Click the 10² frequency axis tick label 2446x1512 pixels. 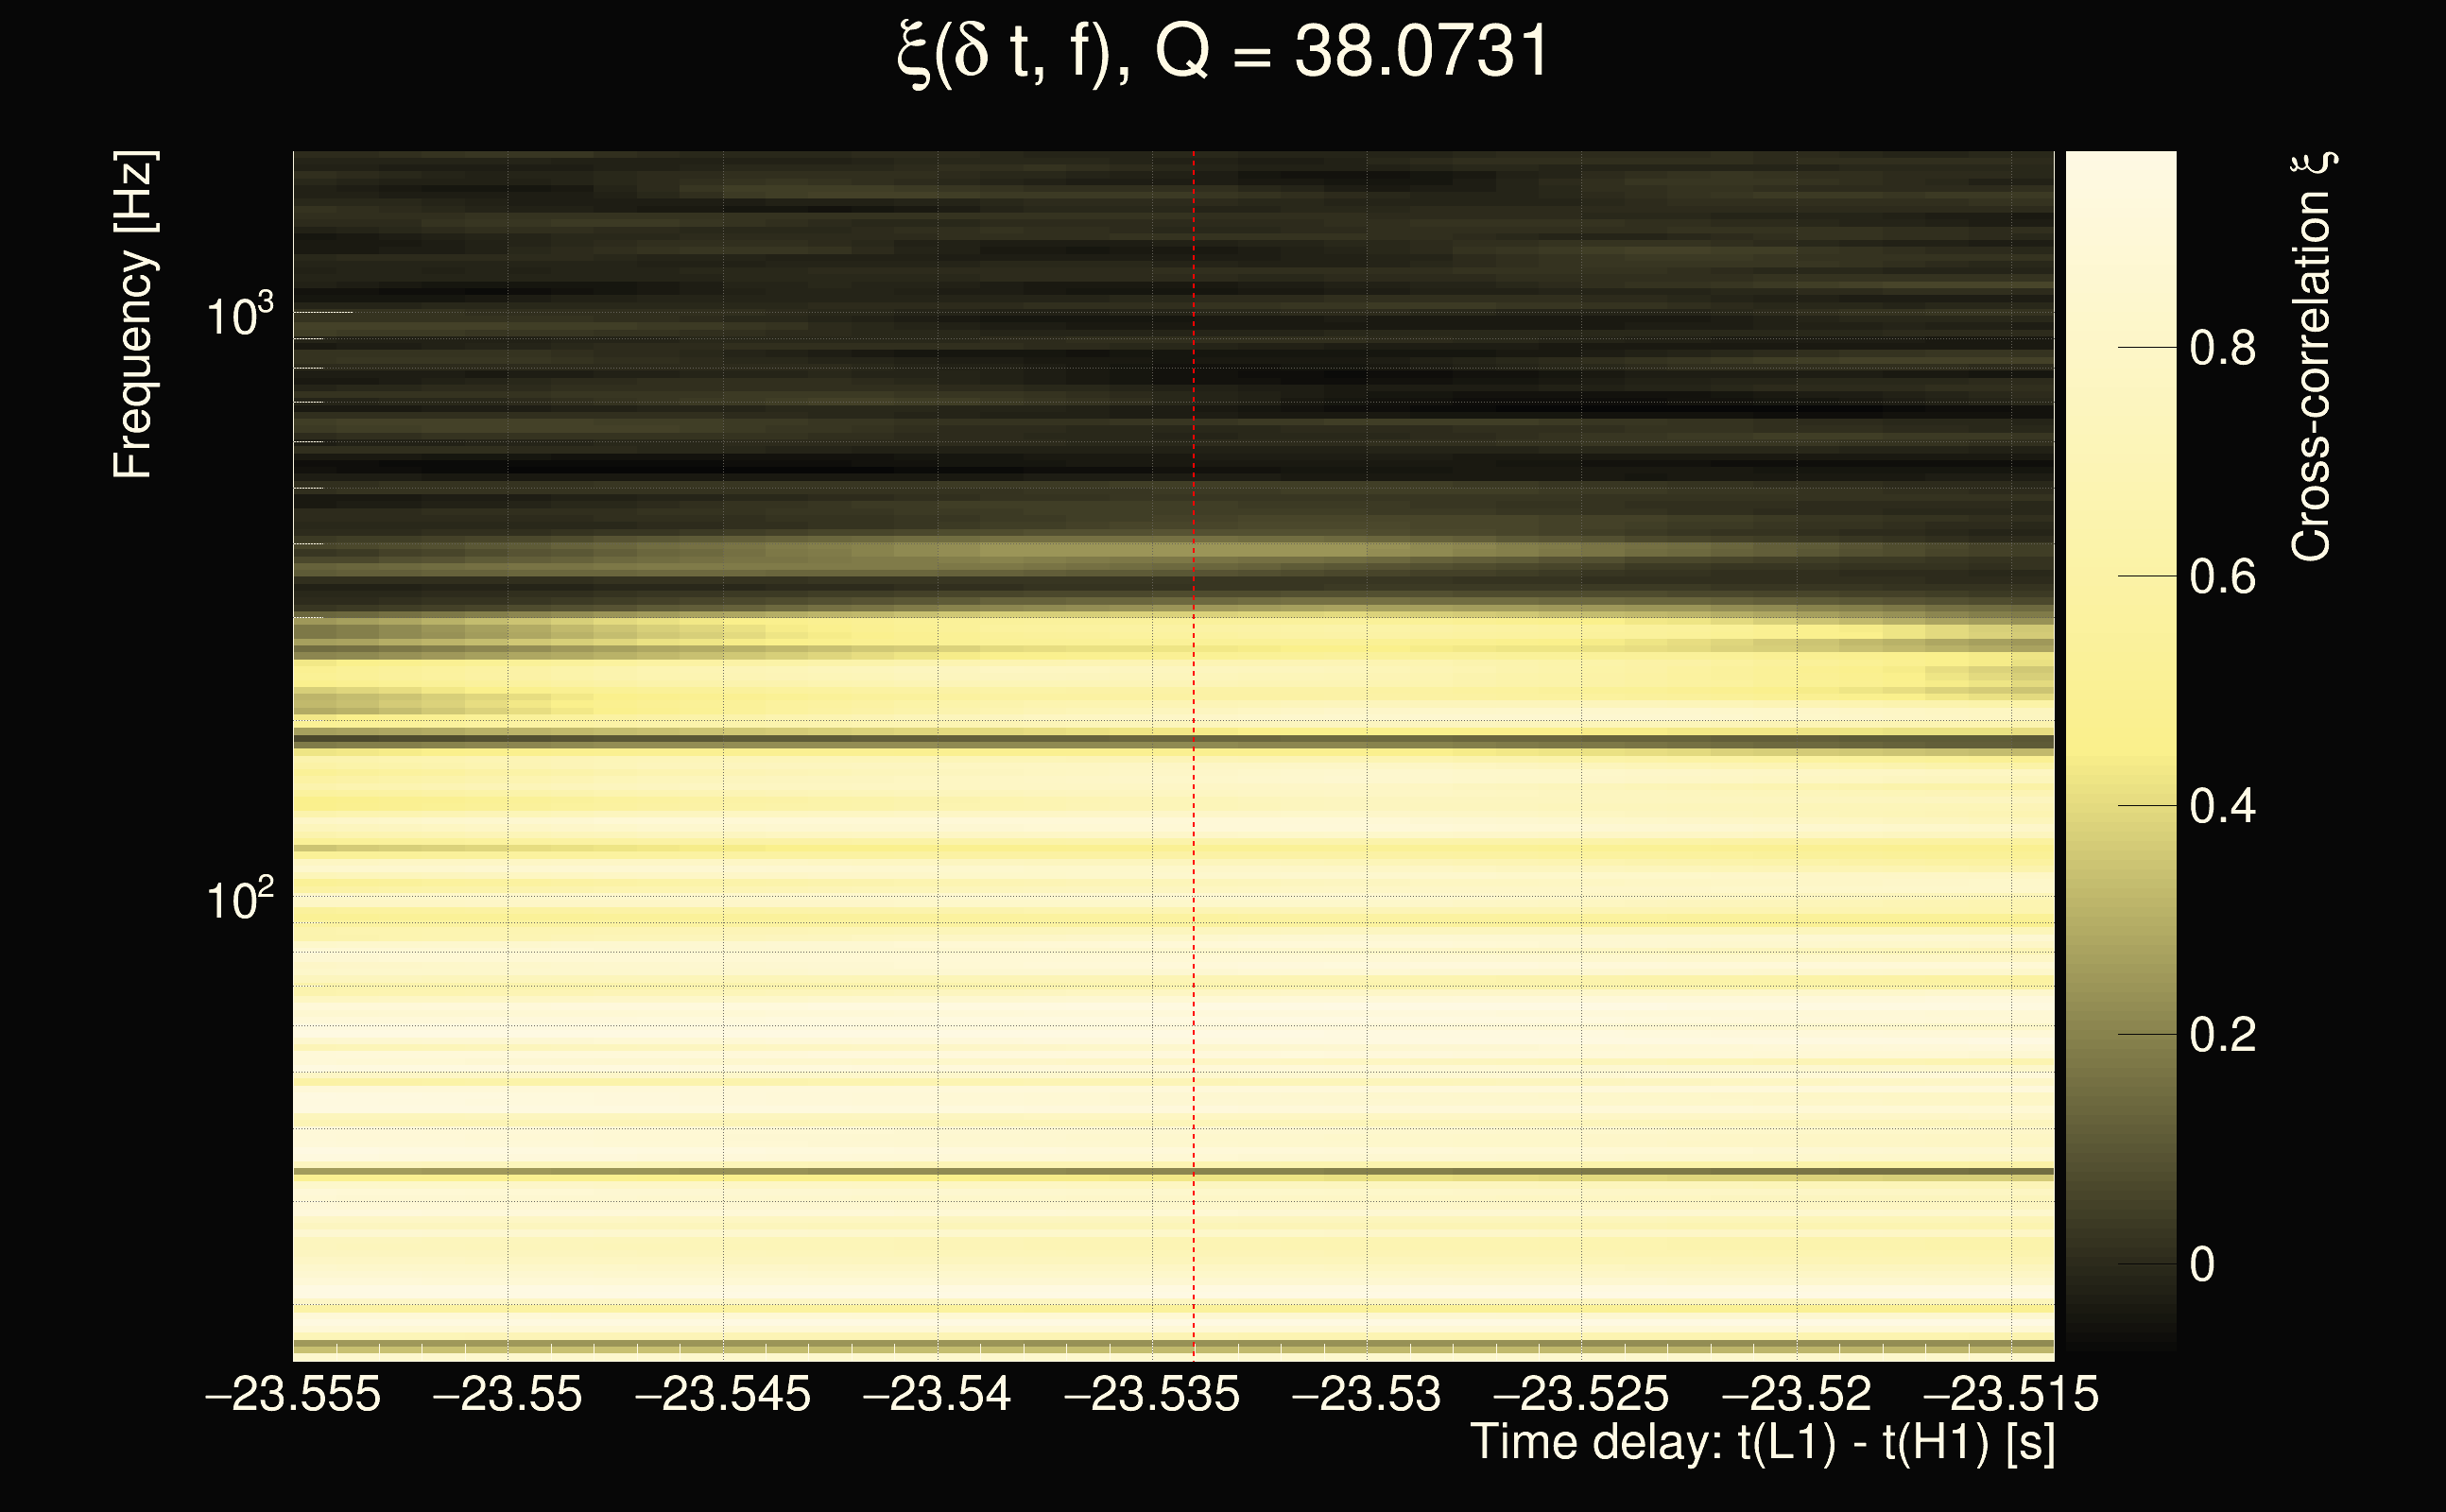tap(239, 900)
